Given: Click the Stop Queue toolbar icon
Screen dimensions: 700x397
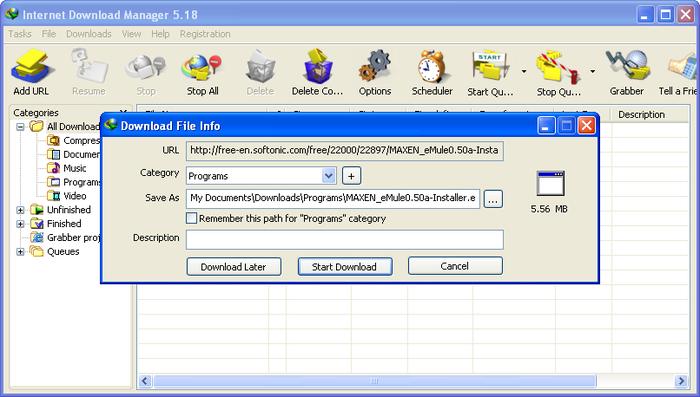Looking at the screenshot, I should (x=558, y=67).
